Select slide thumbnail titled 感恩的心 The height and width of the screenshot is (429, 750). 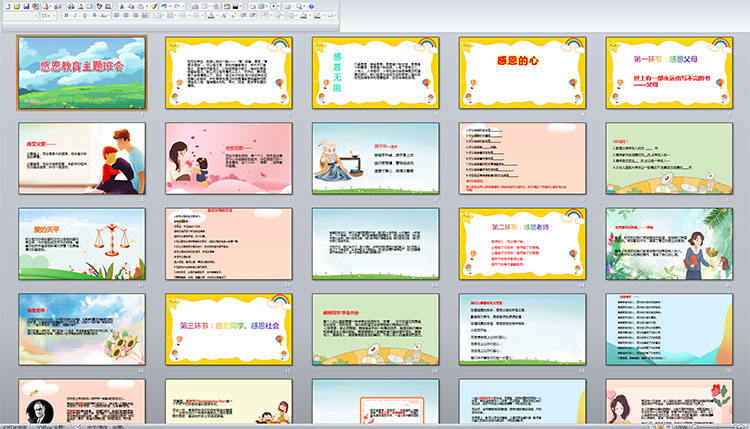(522, 73)
